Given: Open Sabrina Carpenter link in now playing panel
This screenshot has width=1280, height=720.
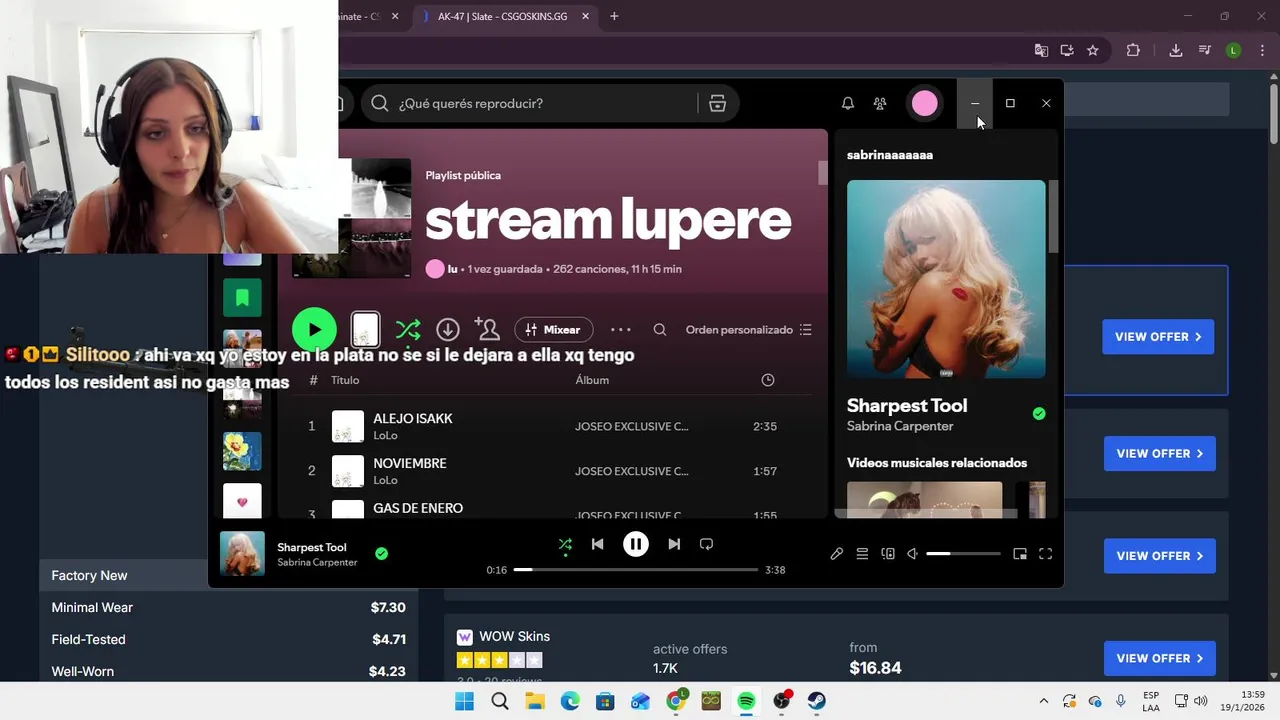Looking at the screenshot, I should [900, 426].
